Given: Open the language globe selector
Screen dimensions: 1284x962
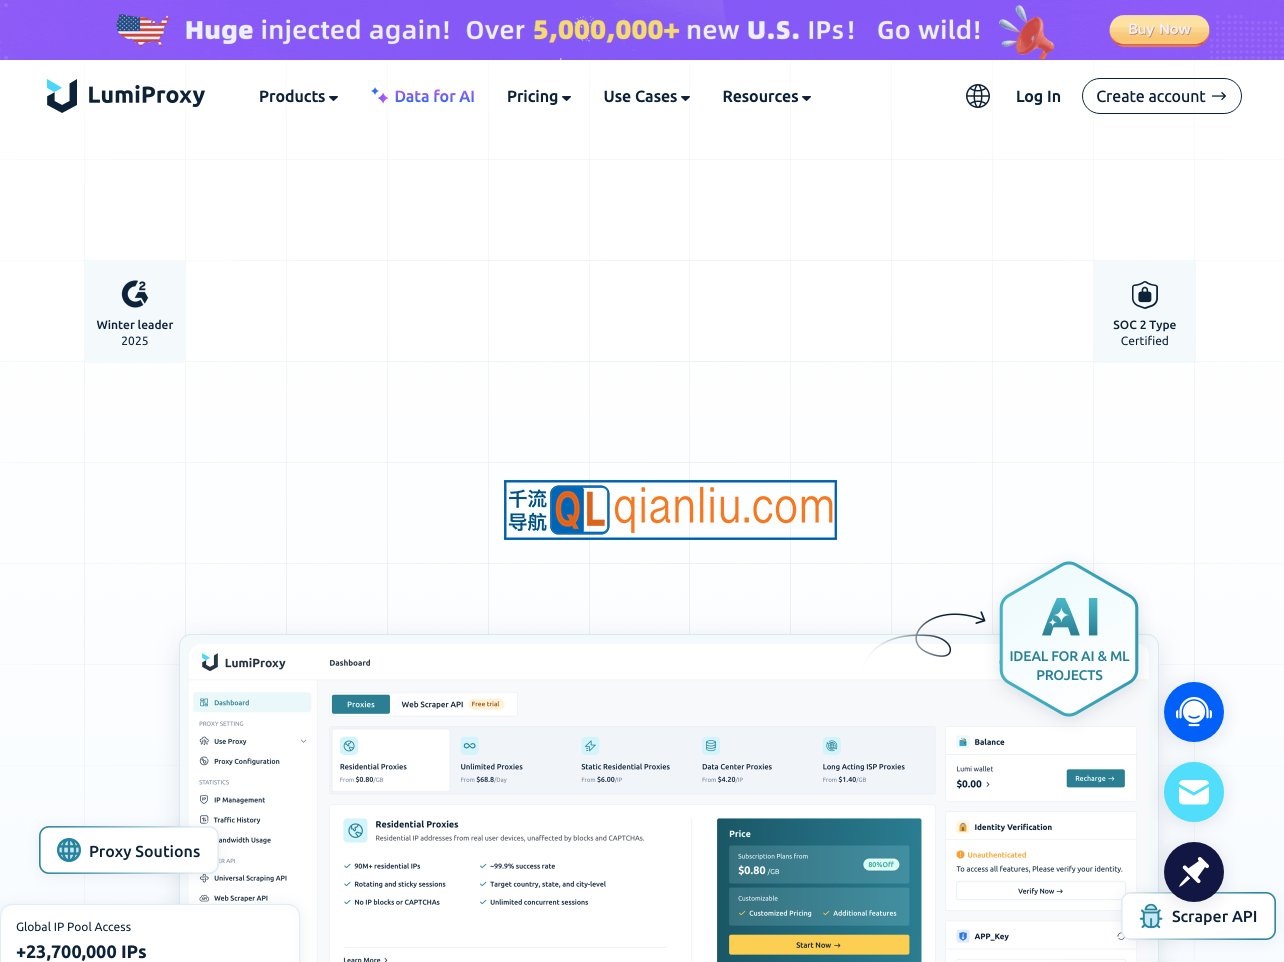Looking at the screenshot, I should pos(977,96).
